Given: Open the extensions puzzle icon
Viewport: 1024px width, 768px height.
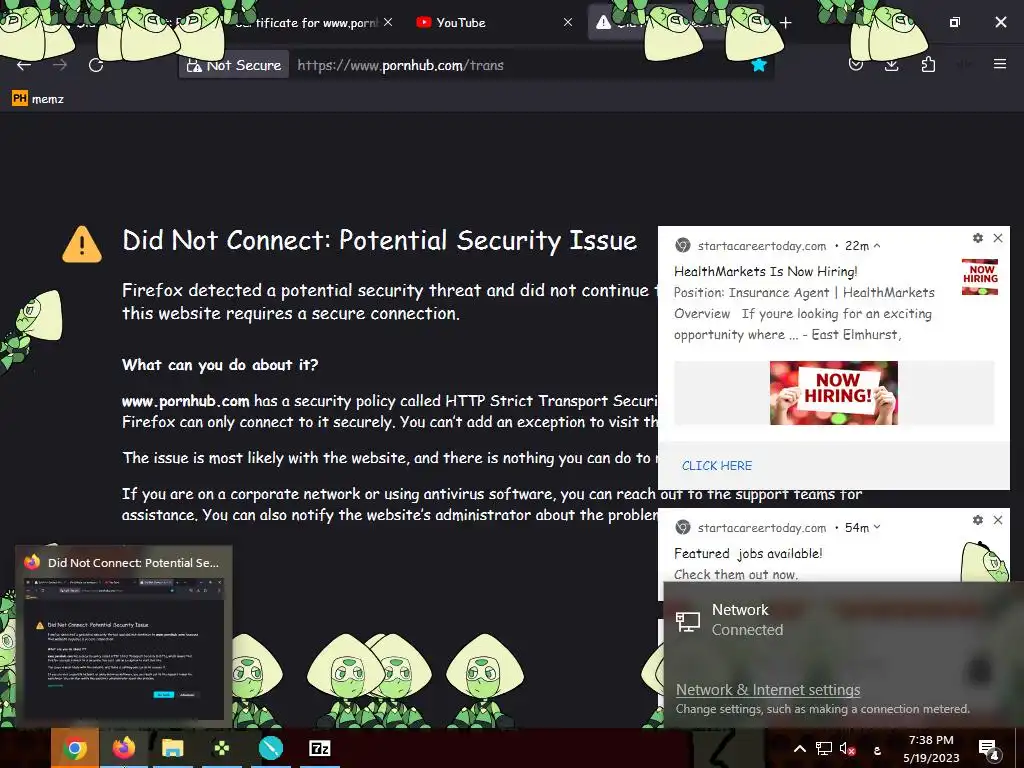Looking at the screenshot, I should click(x=928, y=65).
